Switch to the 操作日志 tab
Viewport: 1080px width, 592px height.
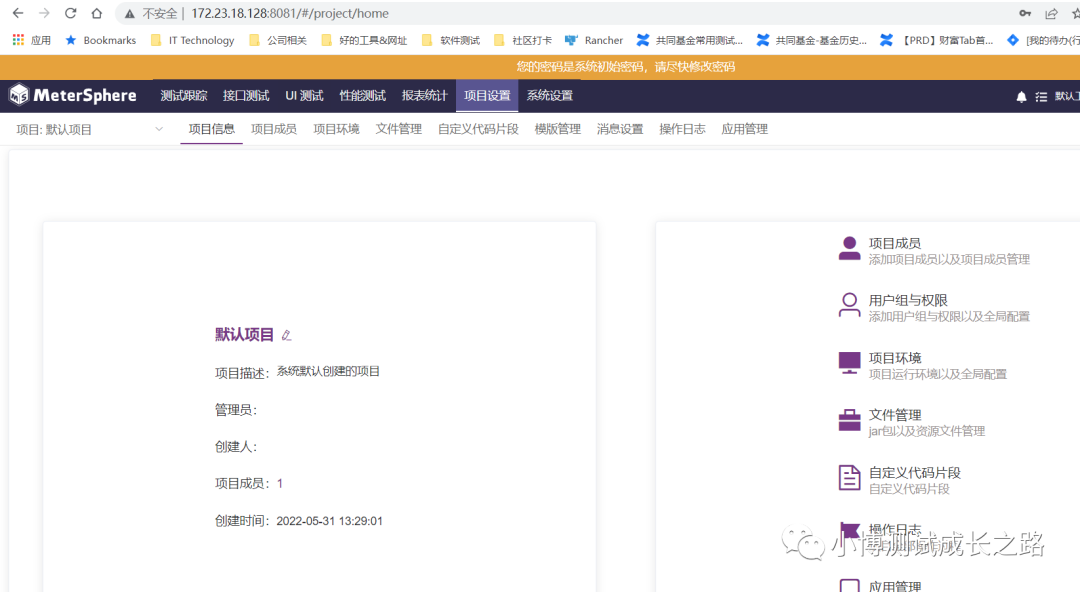pos(682,129)
